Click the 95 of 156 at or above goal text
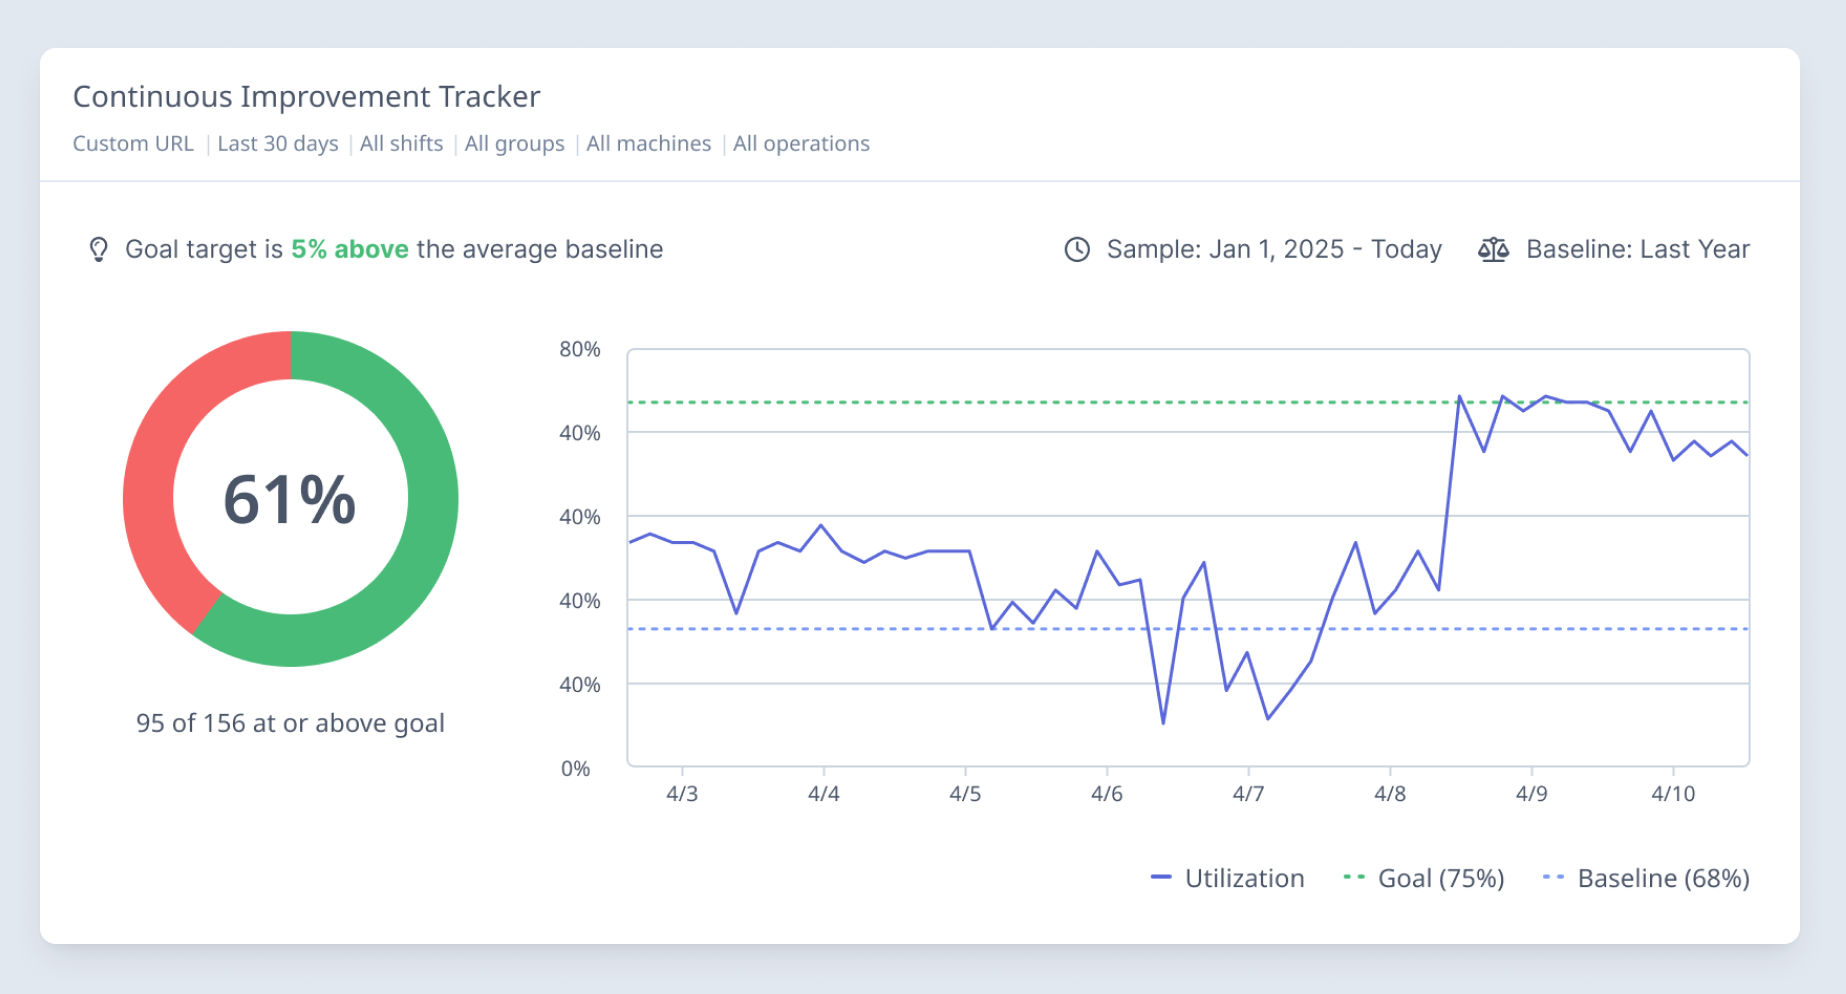The image size is (1846, 994). coord(291,723)
